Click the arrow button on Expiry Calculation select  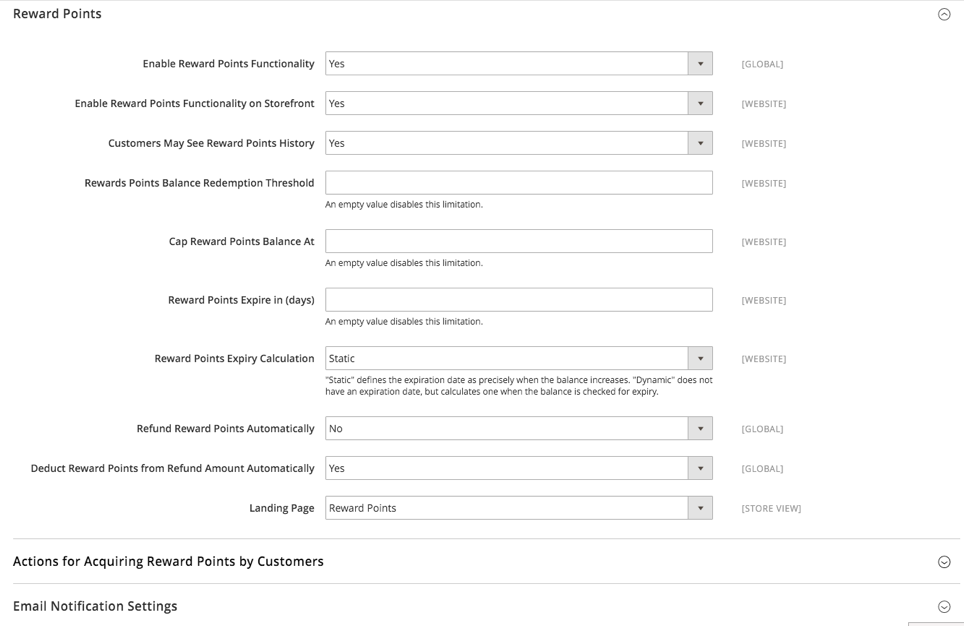(x=700, y=359)
